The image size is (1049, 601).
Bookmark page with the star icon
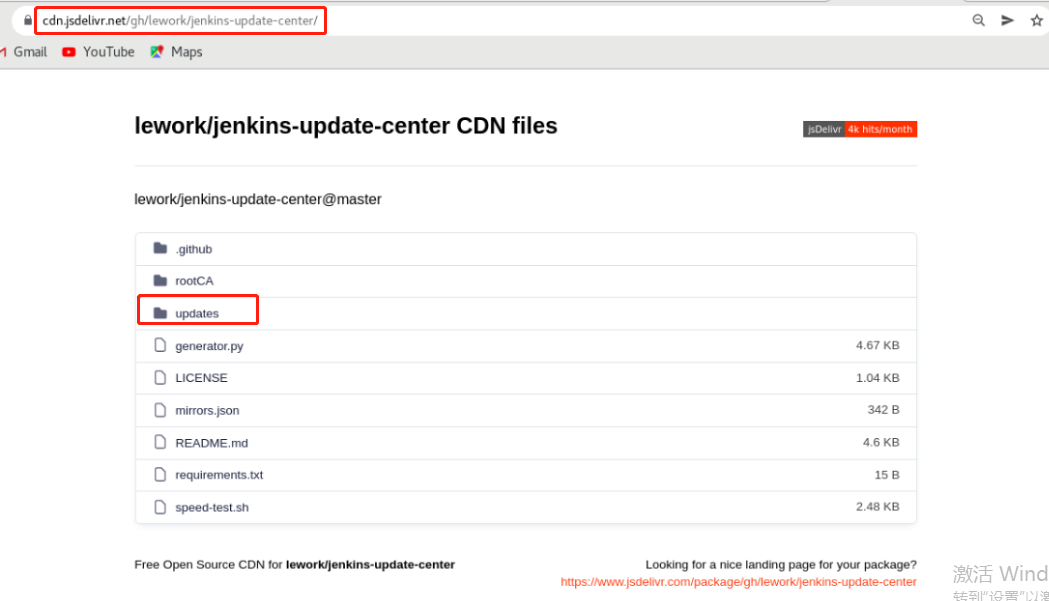pos(1036,20)
